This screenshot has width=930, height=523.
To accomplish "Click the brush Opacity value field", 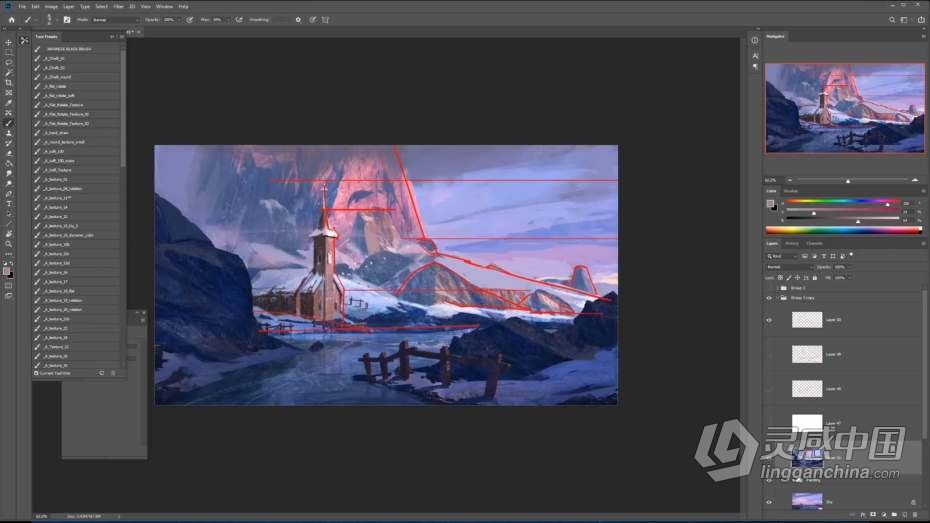I will click(x=171, y=20).
